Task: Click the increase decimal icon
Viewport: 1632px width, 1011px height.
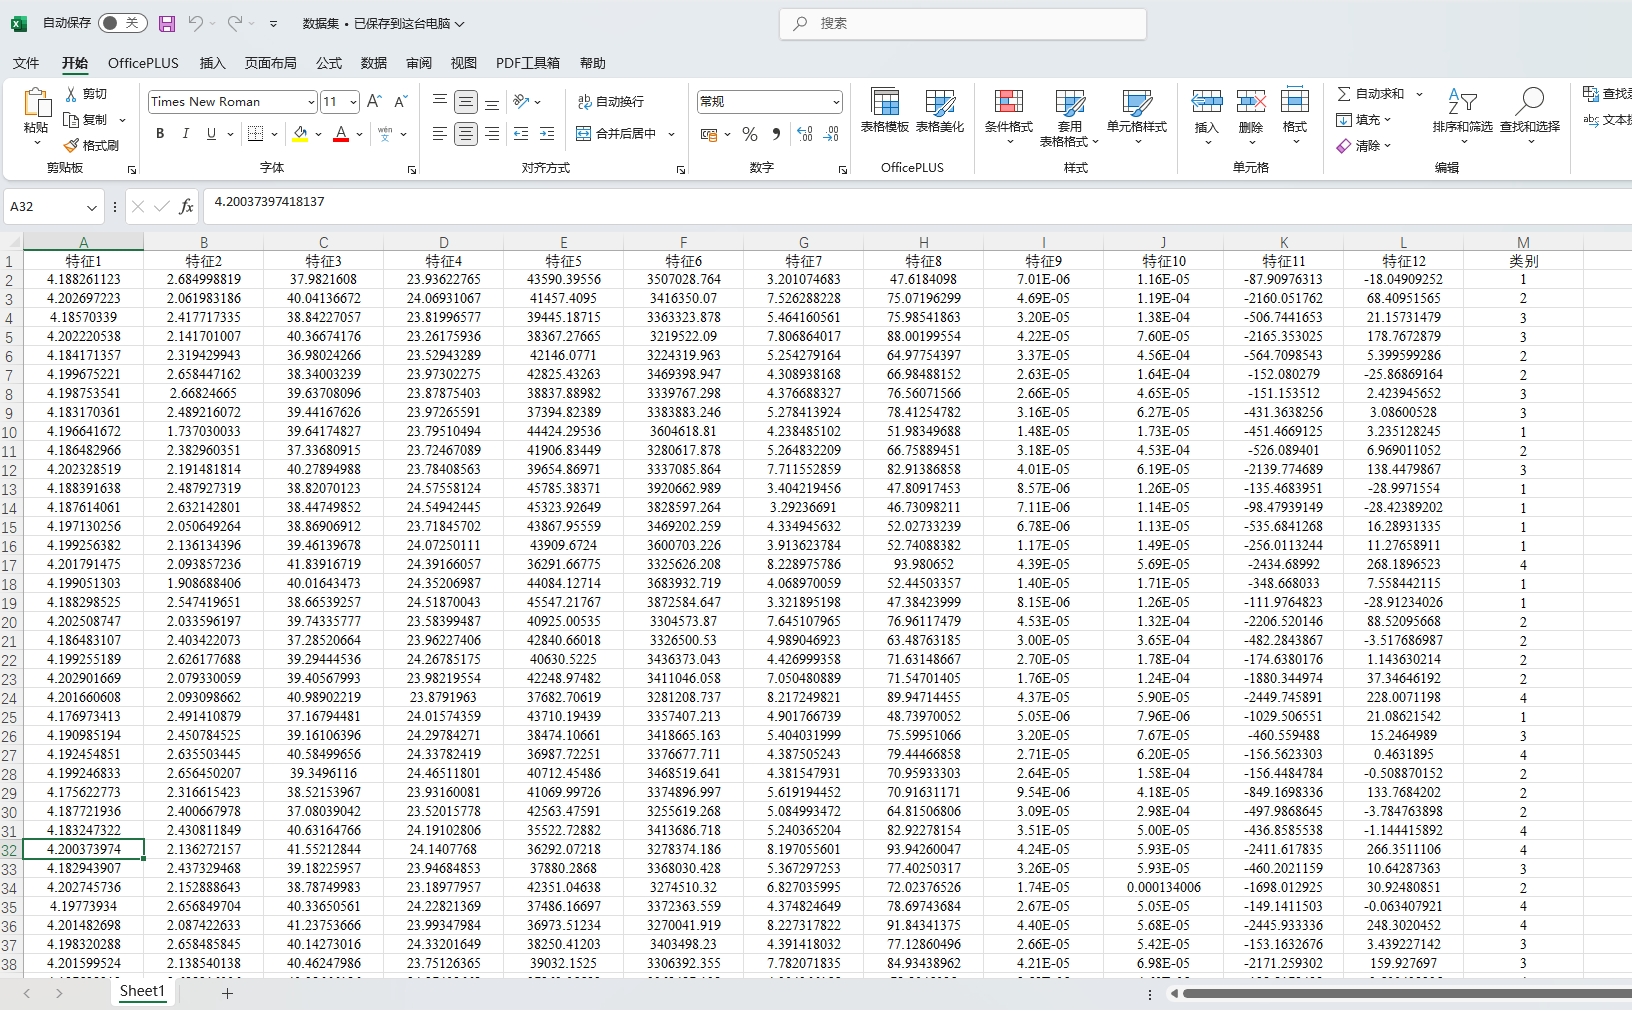Action: 805,134
